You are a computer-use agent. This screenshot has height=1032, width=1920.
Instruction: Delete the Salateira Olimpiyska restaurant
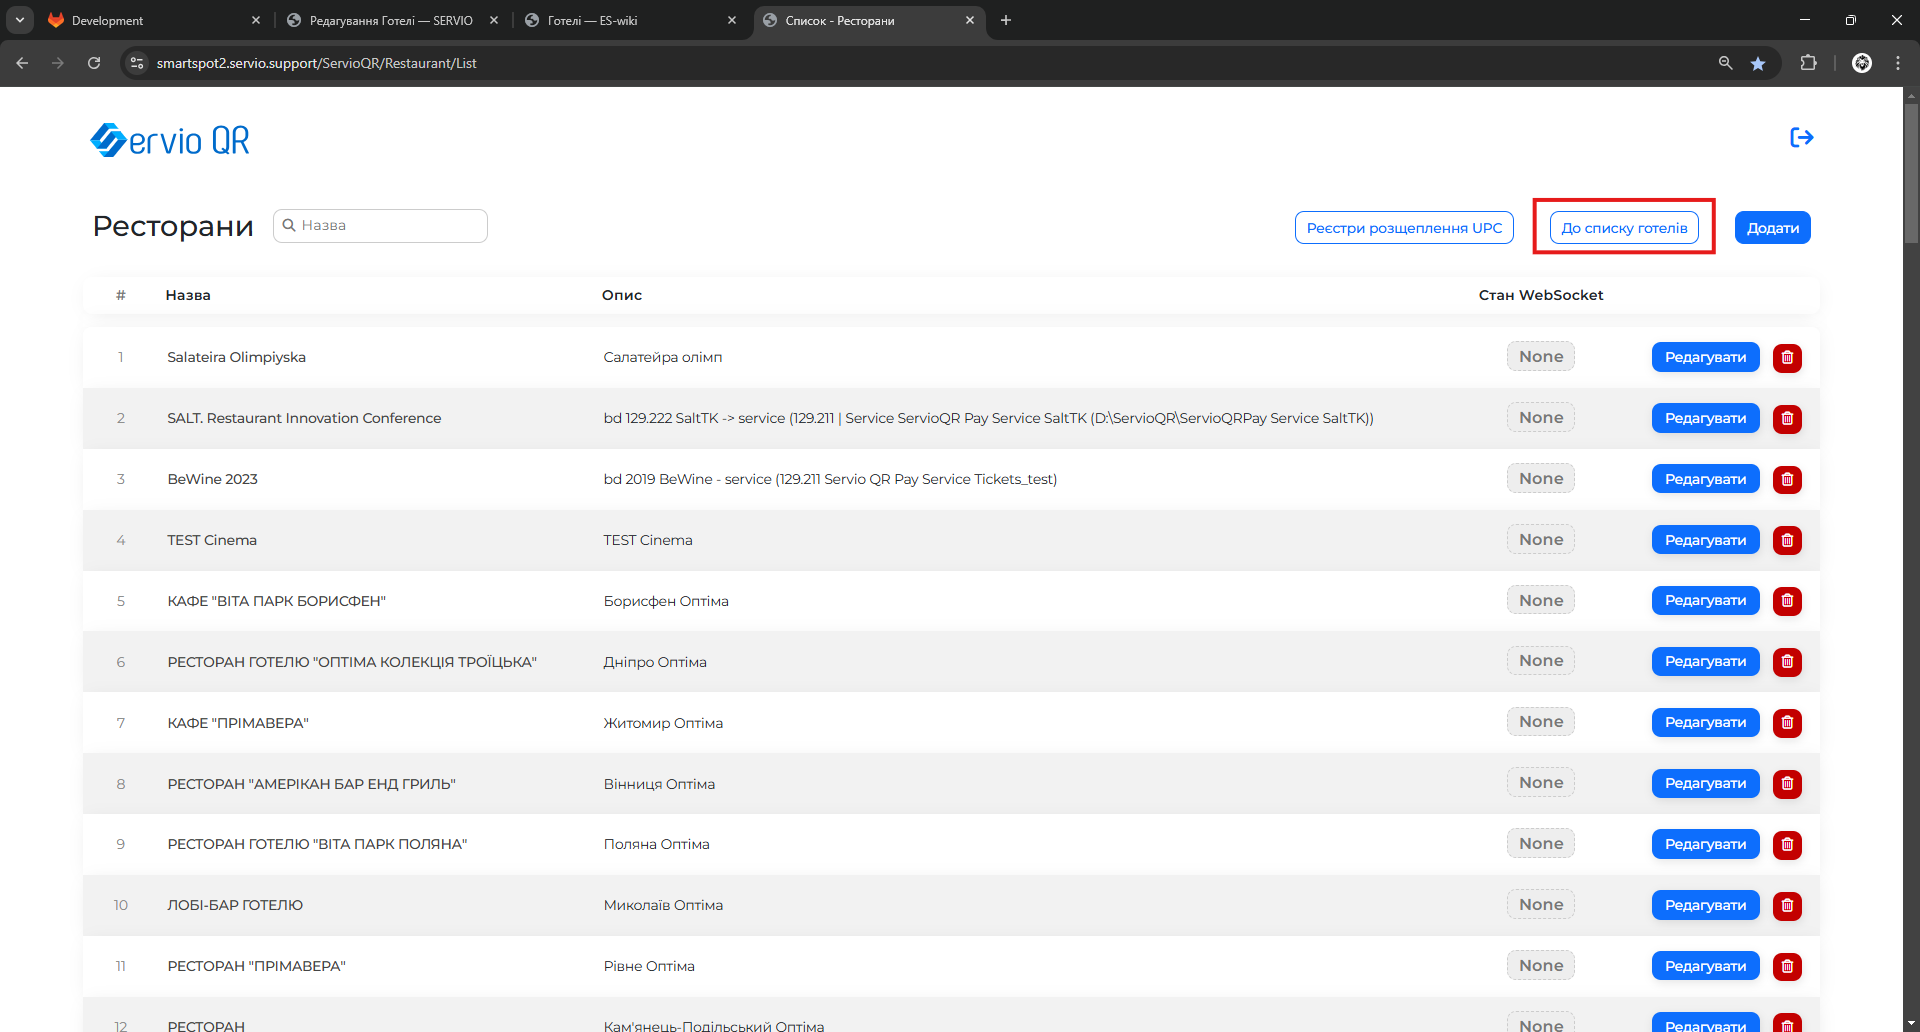pos(1787,358)
